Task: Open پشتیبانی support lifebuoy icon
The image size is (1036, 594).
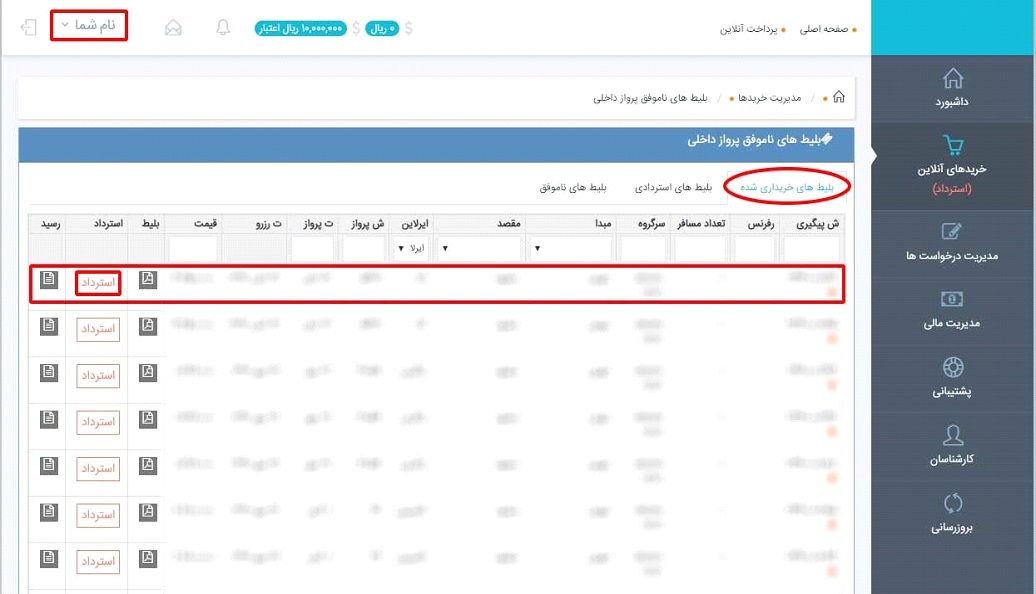Action: [953, 368]
